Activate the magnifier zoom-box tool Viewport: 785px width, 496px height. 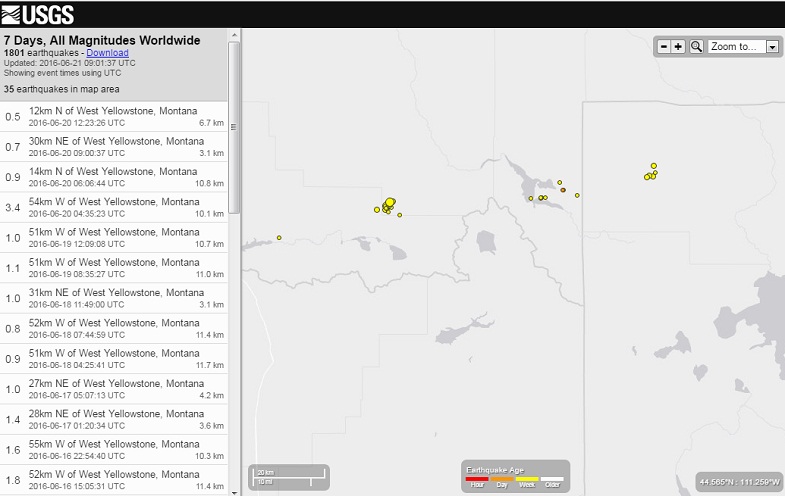pyautogui.click(x=696, y=47)
